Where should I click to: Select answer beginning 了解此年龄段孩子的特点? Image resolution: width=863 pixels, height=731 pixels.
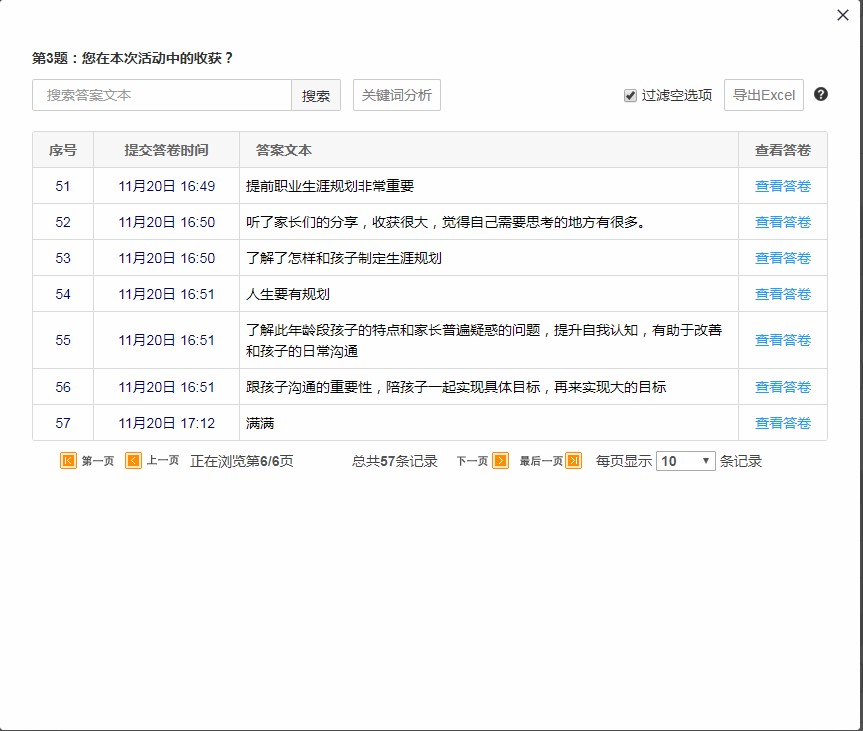484,340
